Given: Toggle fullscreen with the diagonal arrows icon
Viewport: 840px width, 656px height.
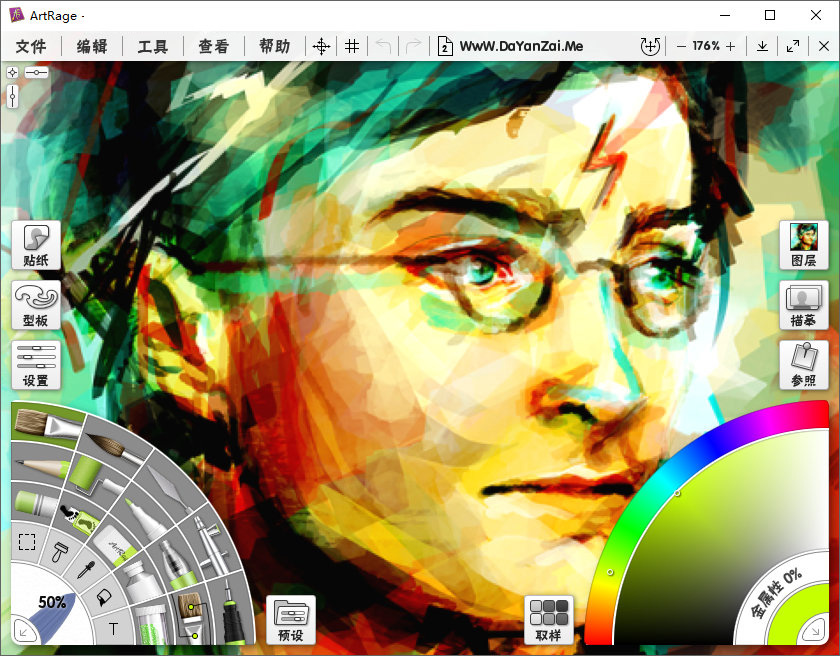Looking at the screenshot, I should (793, 47).
